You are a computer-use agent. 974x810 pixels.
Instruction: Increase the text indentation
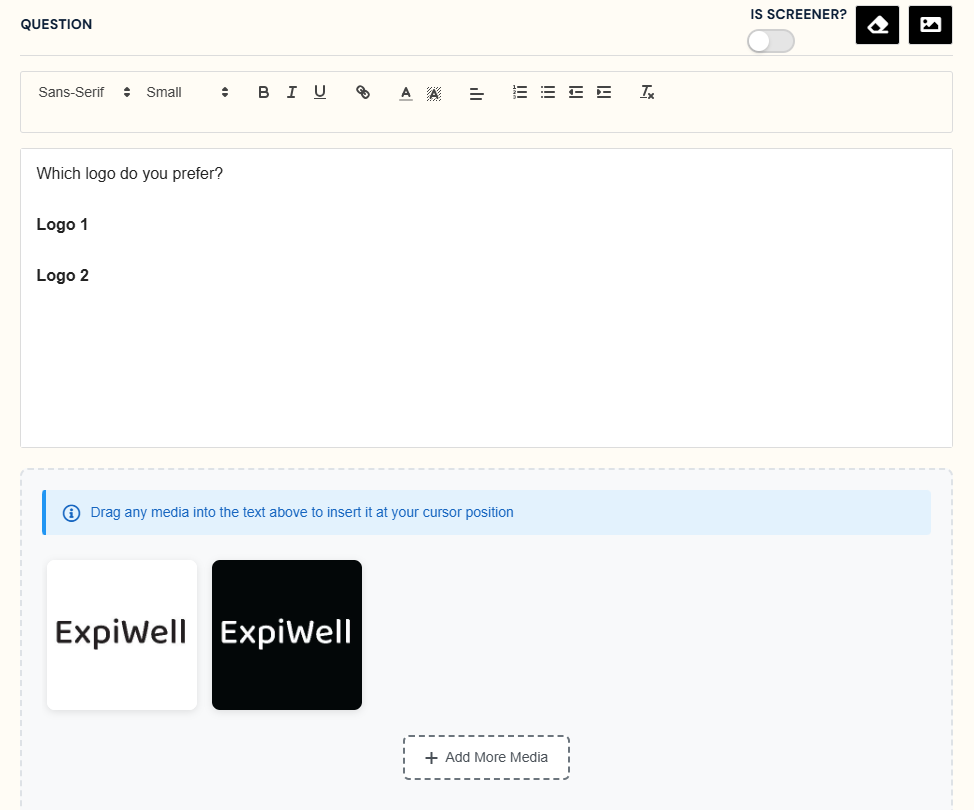coord(603,92)
